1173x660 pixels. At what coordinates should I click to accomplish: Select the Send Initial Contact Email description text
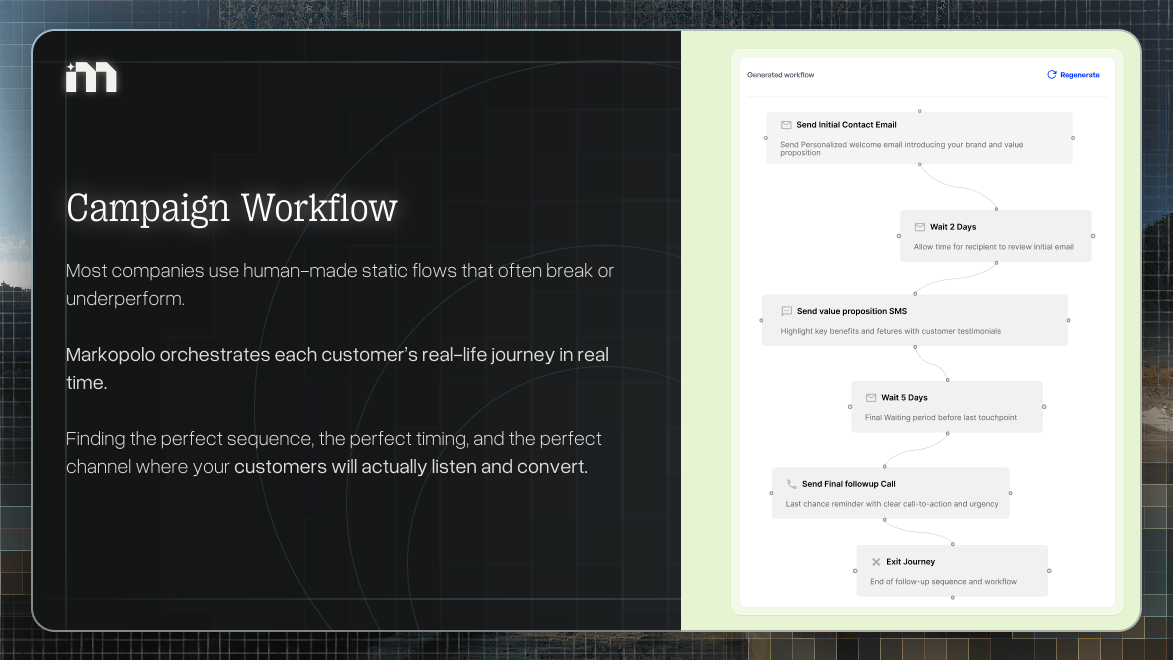pyautogui.click(x=901, y=149)
